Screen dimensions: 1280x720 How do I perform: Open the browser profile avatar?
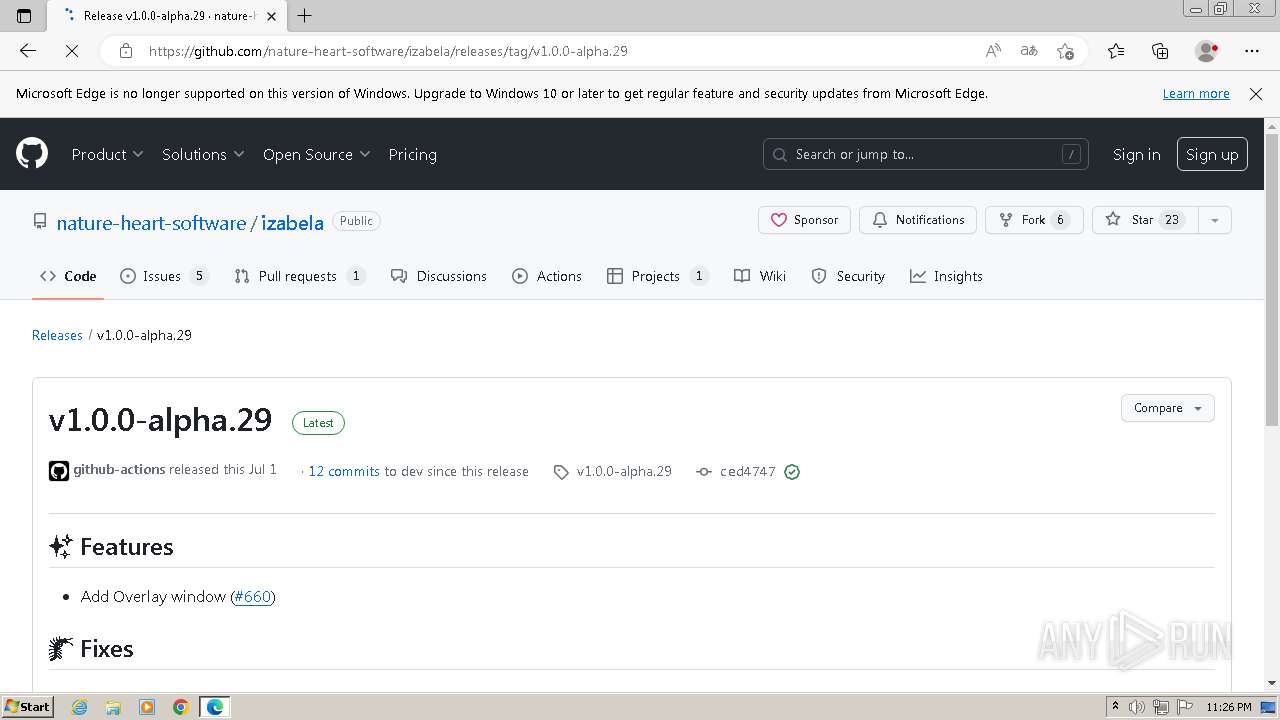coord(1206,51)
